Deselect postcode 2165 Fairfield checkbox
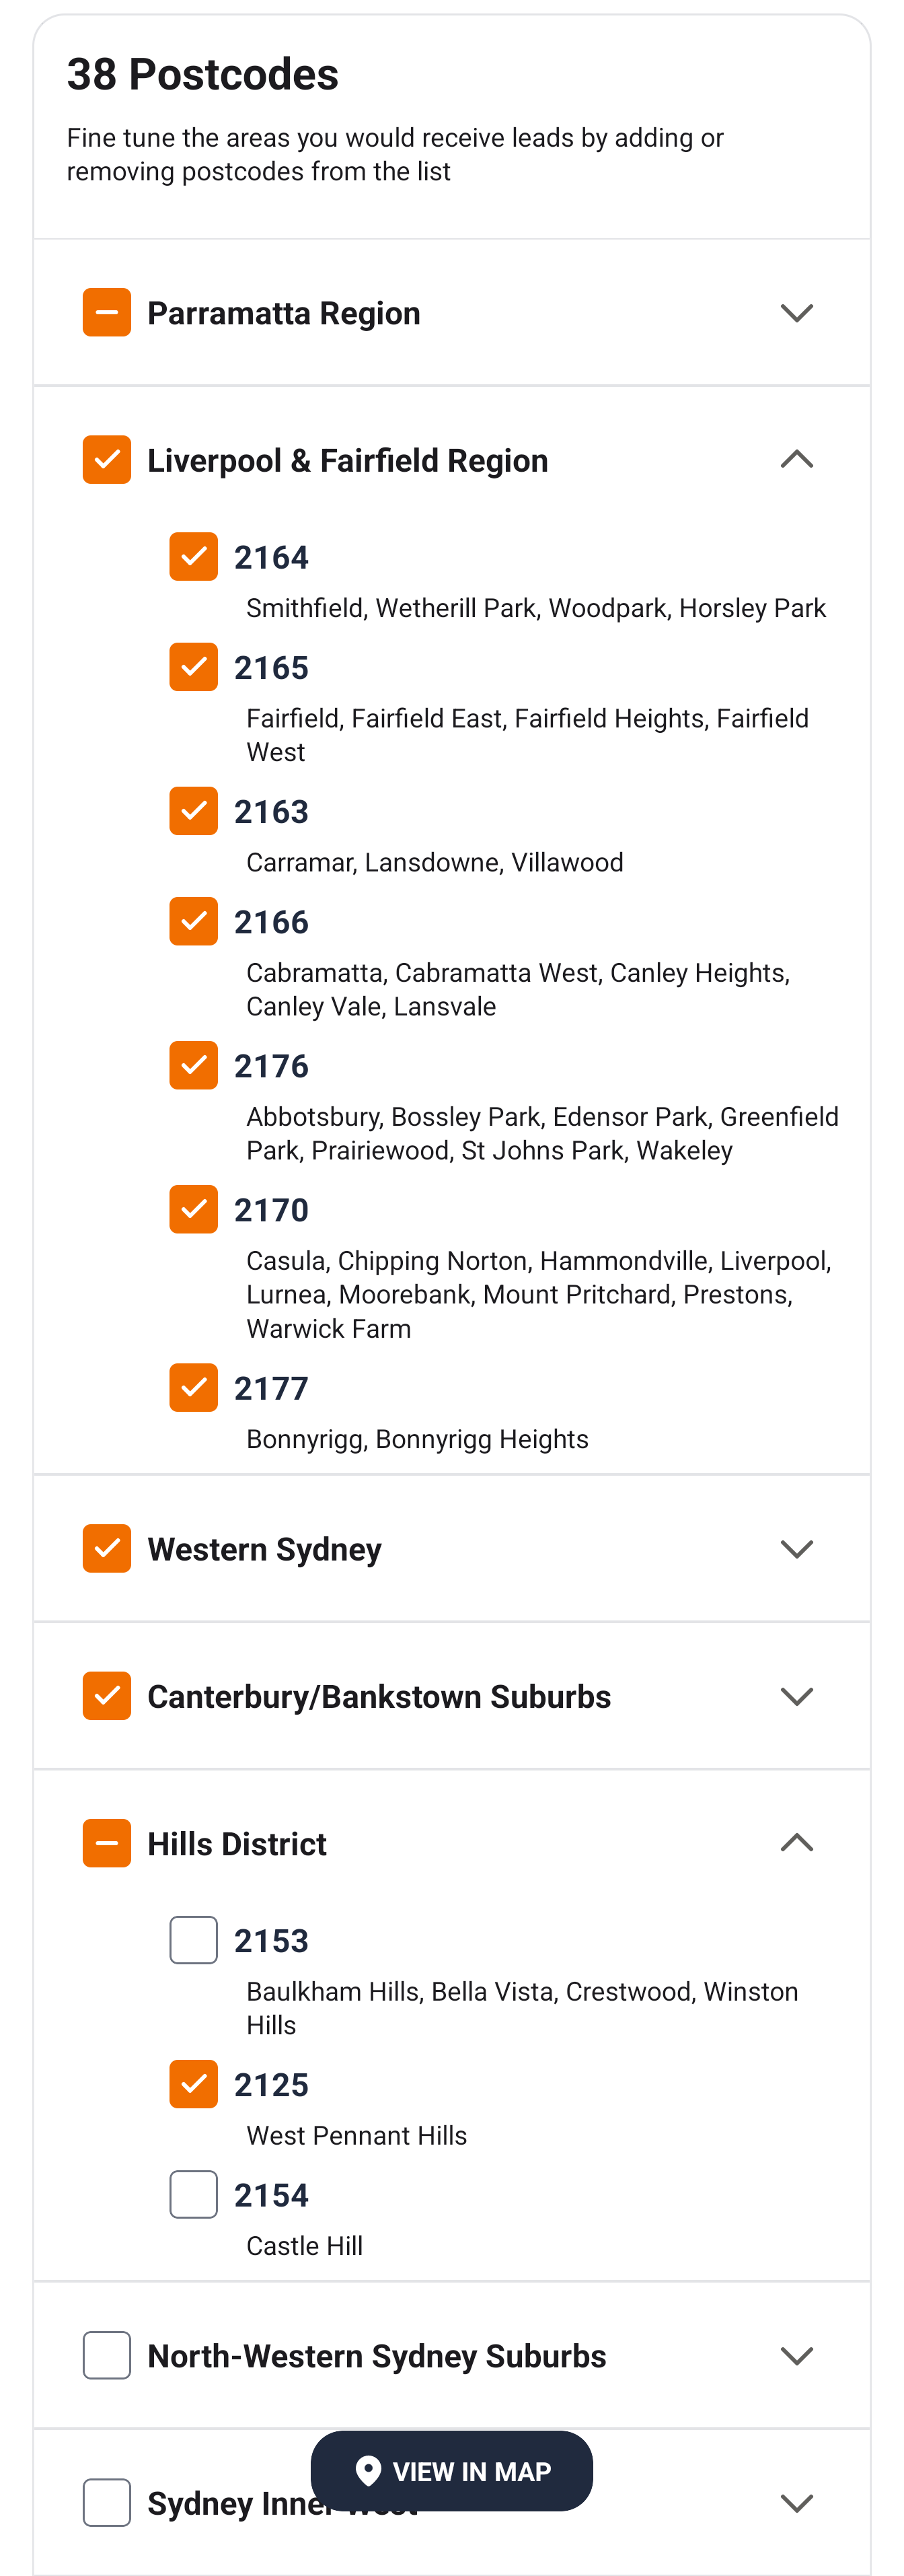Image resolution: width=904 pixels, height=2576 pixels. click(x=194, y=667)
